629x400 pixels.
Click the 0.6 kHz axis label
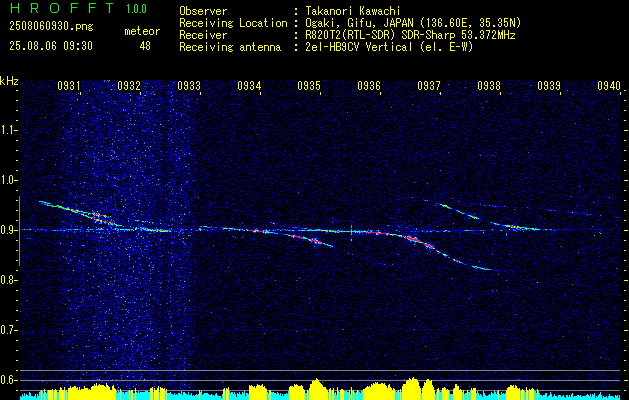[8, 380]
